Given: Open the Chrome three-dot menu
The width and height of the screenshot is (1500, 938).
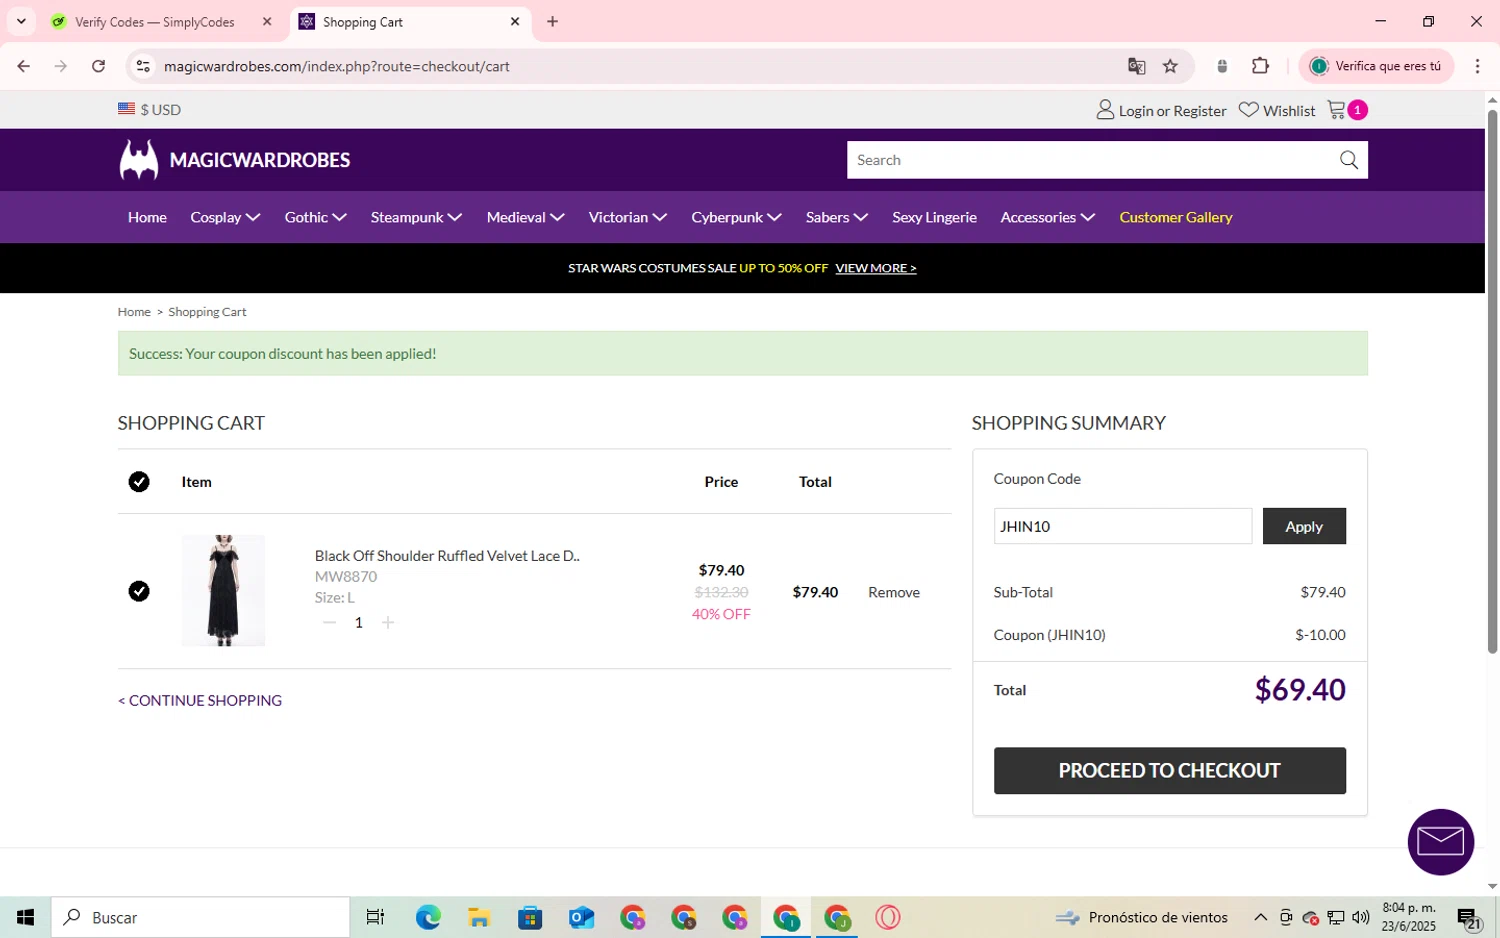Looking at the screenshot, I should click(x=1477, y=66).
